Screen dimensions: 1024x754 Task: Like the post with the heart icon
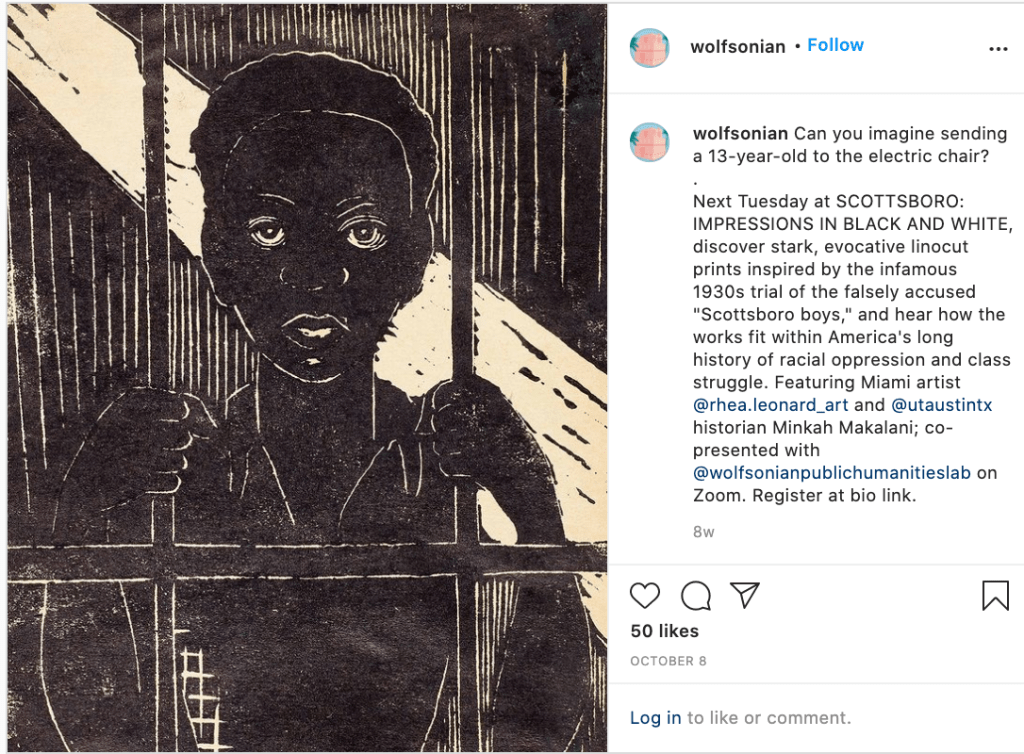[x=645, y=595]
